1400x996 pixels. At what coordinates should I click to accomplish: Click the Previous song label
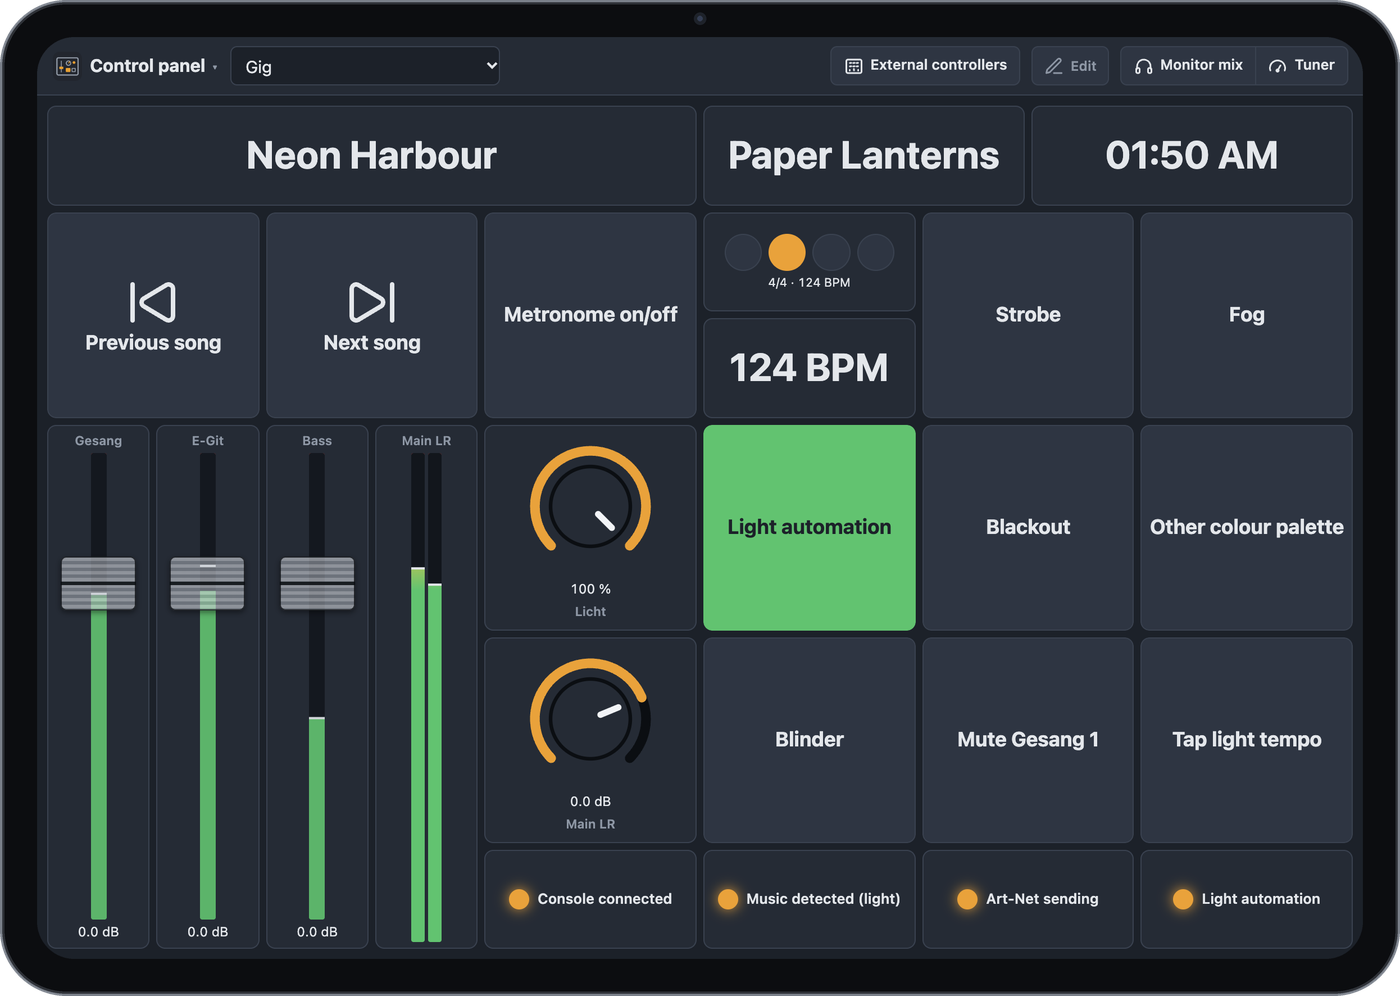click(x=153, y=343)
